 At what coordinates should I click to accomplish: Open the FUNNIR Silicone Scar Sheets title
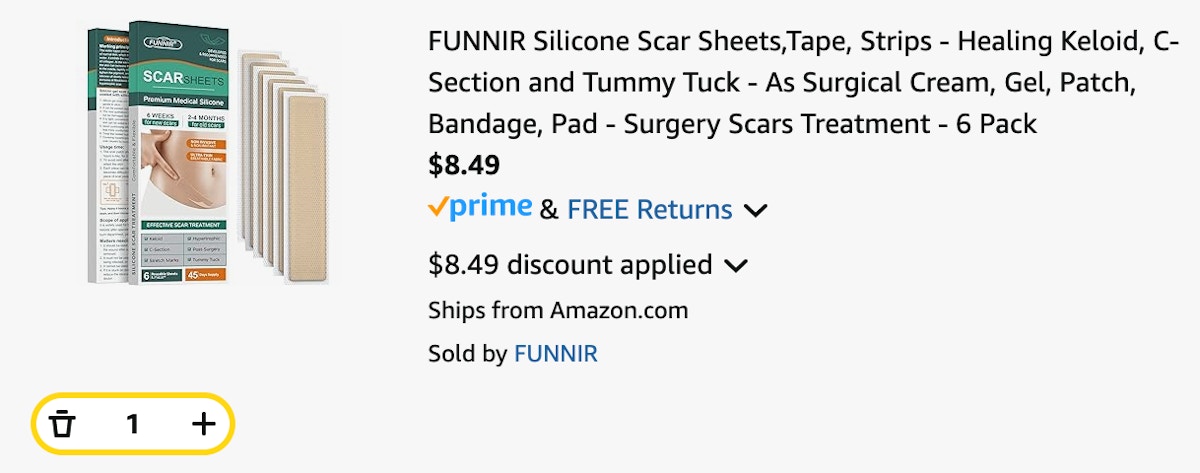pos(804,84)
